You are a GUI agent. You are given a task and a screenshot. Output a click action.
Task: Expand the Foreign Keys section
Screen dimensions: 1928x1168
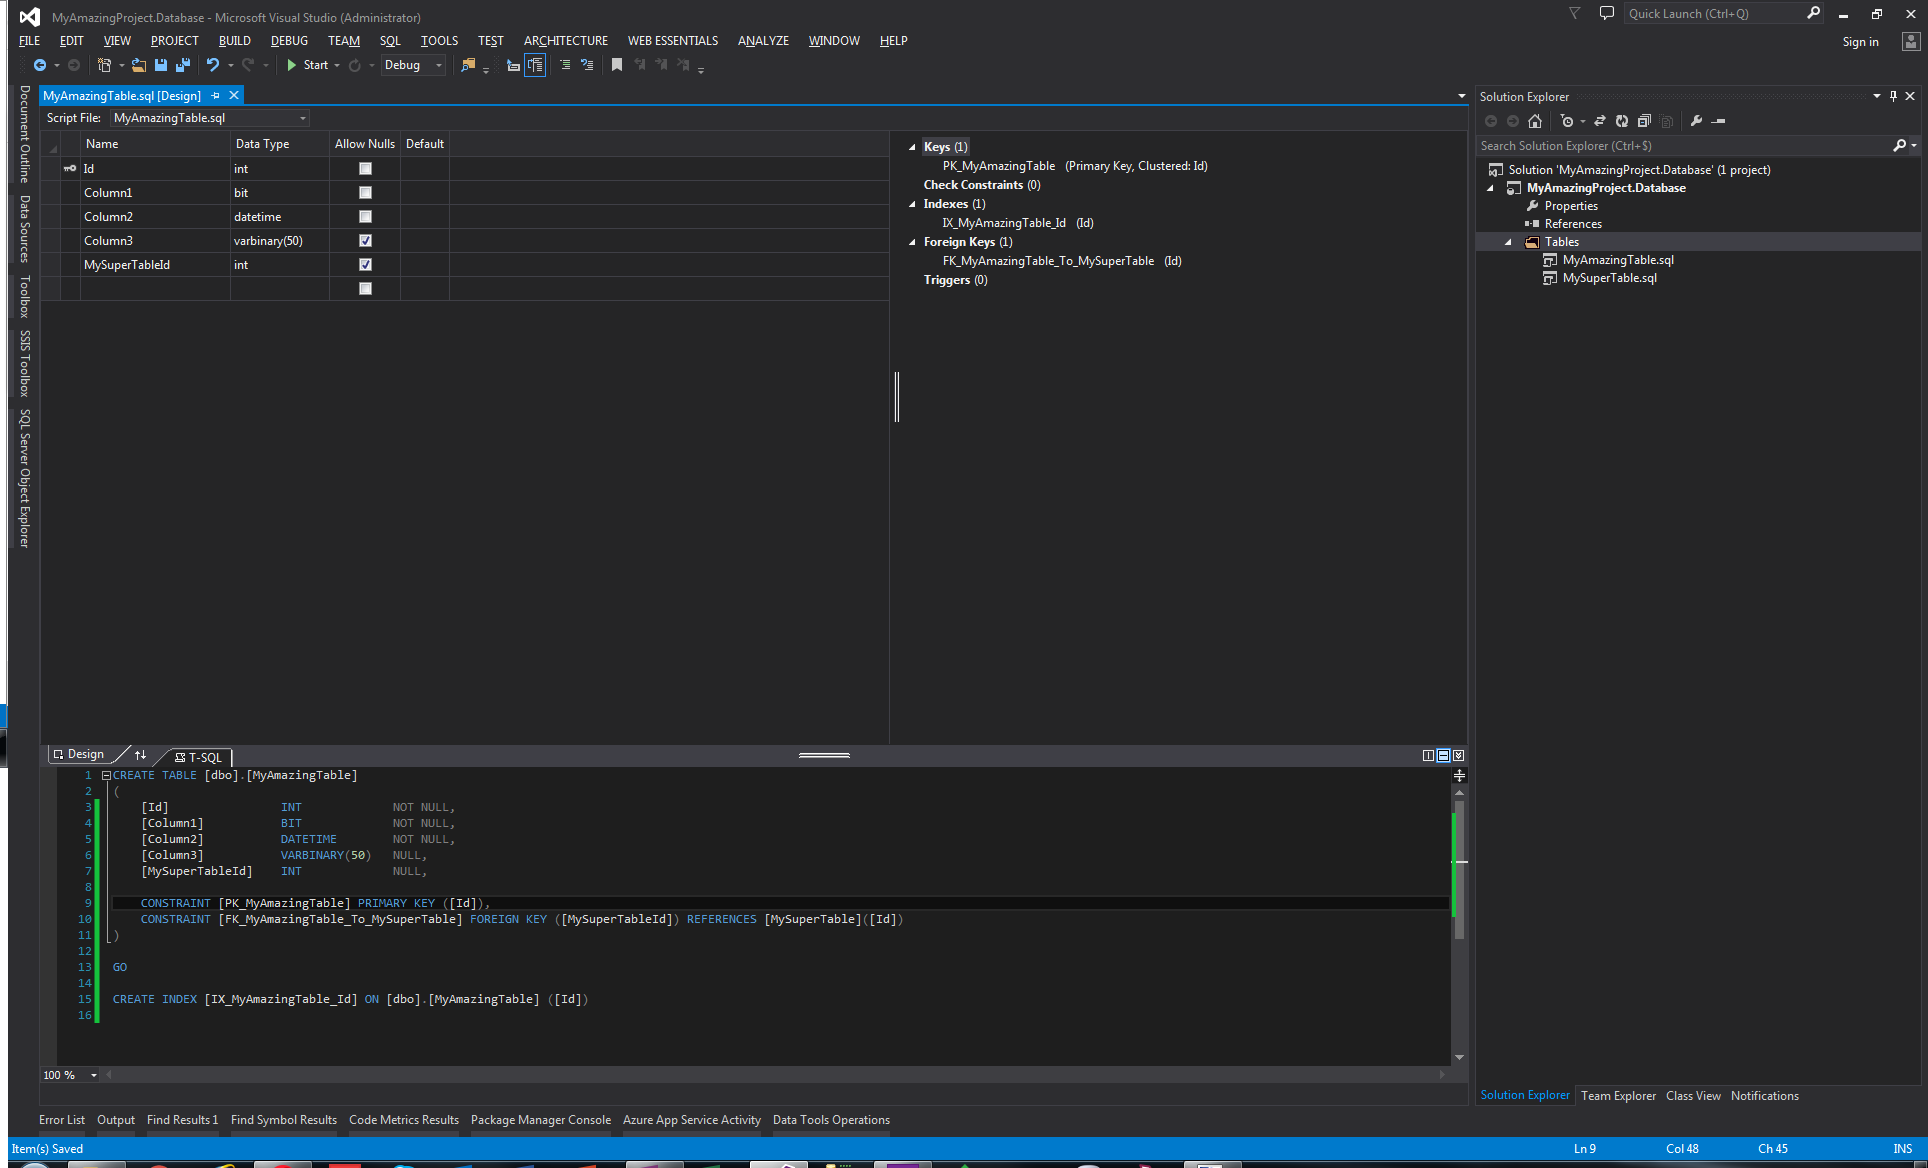pos(913,242)
